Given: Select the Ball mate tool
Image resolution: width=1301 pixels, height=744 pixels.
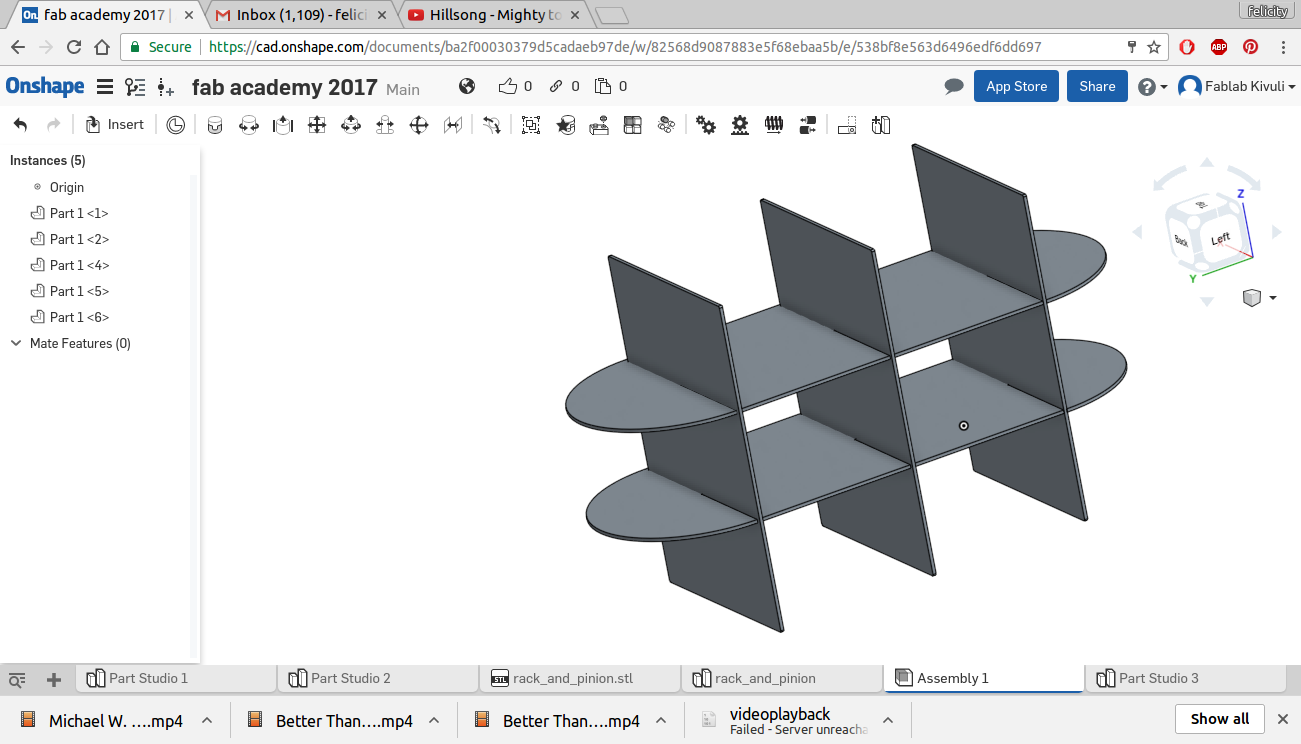Looking at the screenshot, I should 419,125.
